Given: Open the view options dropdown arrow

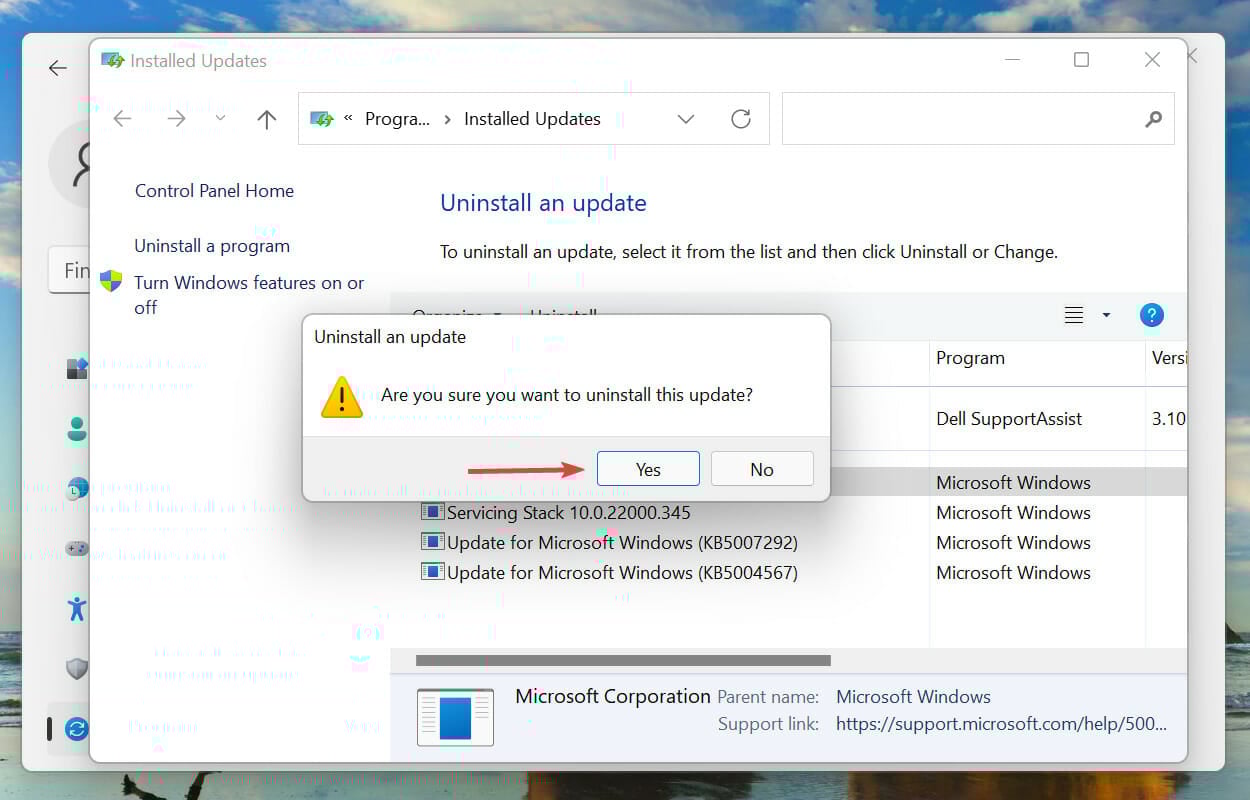Looking at the screenshot, I should [1106, 315].
